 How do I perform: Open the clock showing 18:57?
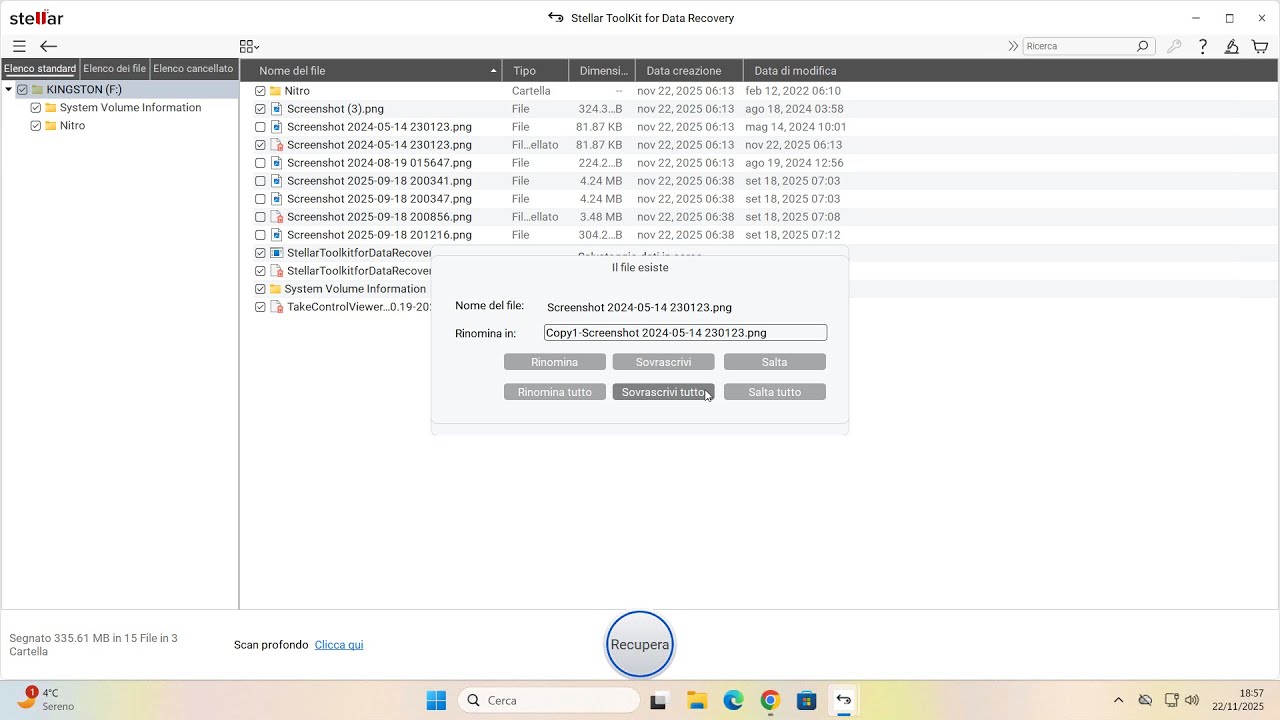pyautogui.click(x=1238, y=700)
